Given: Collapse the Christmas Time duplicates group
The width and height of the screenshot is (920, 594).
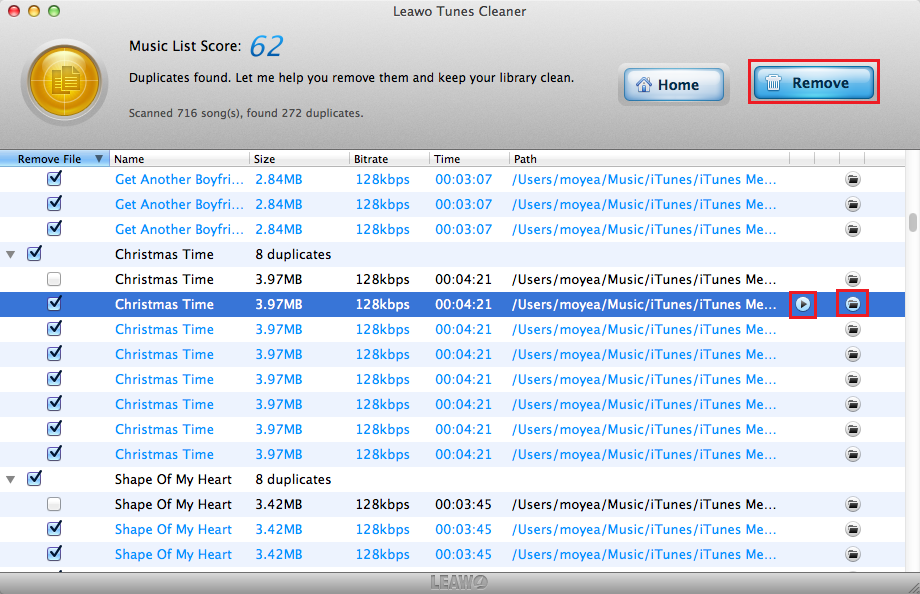Looking at the screenshot, I should coord(11,255).
